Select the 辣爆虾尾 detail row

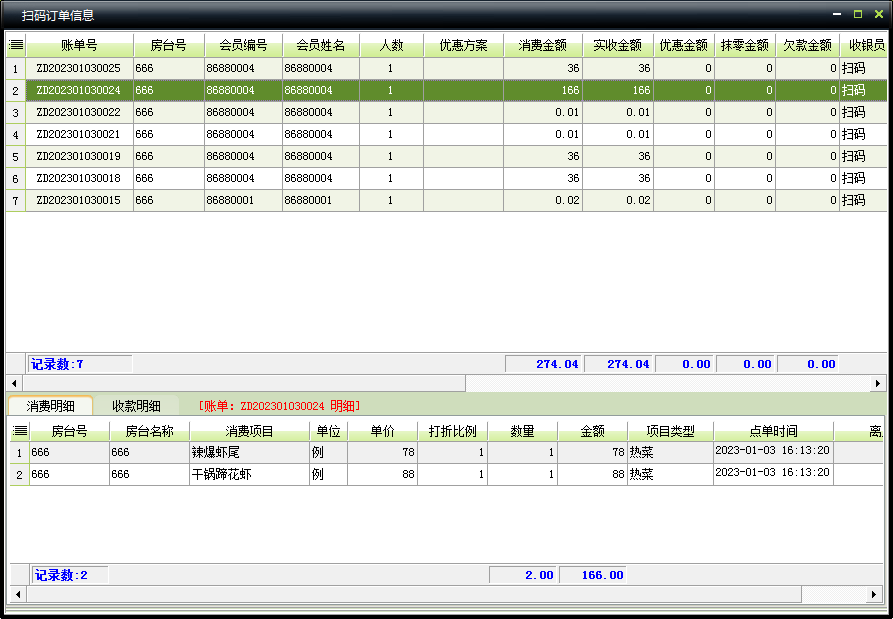click(446, 453)
